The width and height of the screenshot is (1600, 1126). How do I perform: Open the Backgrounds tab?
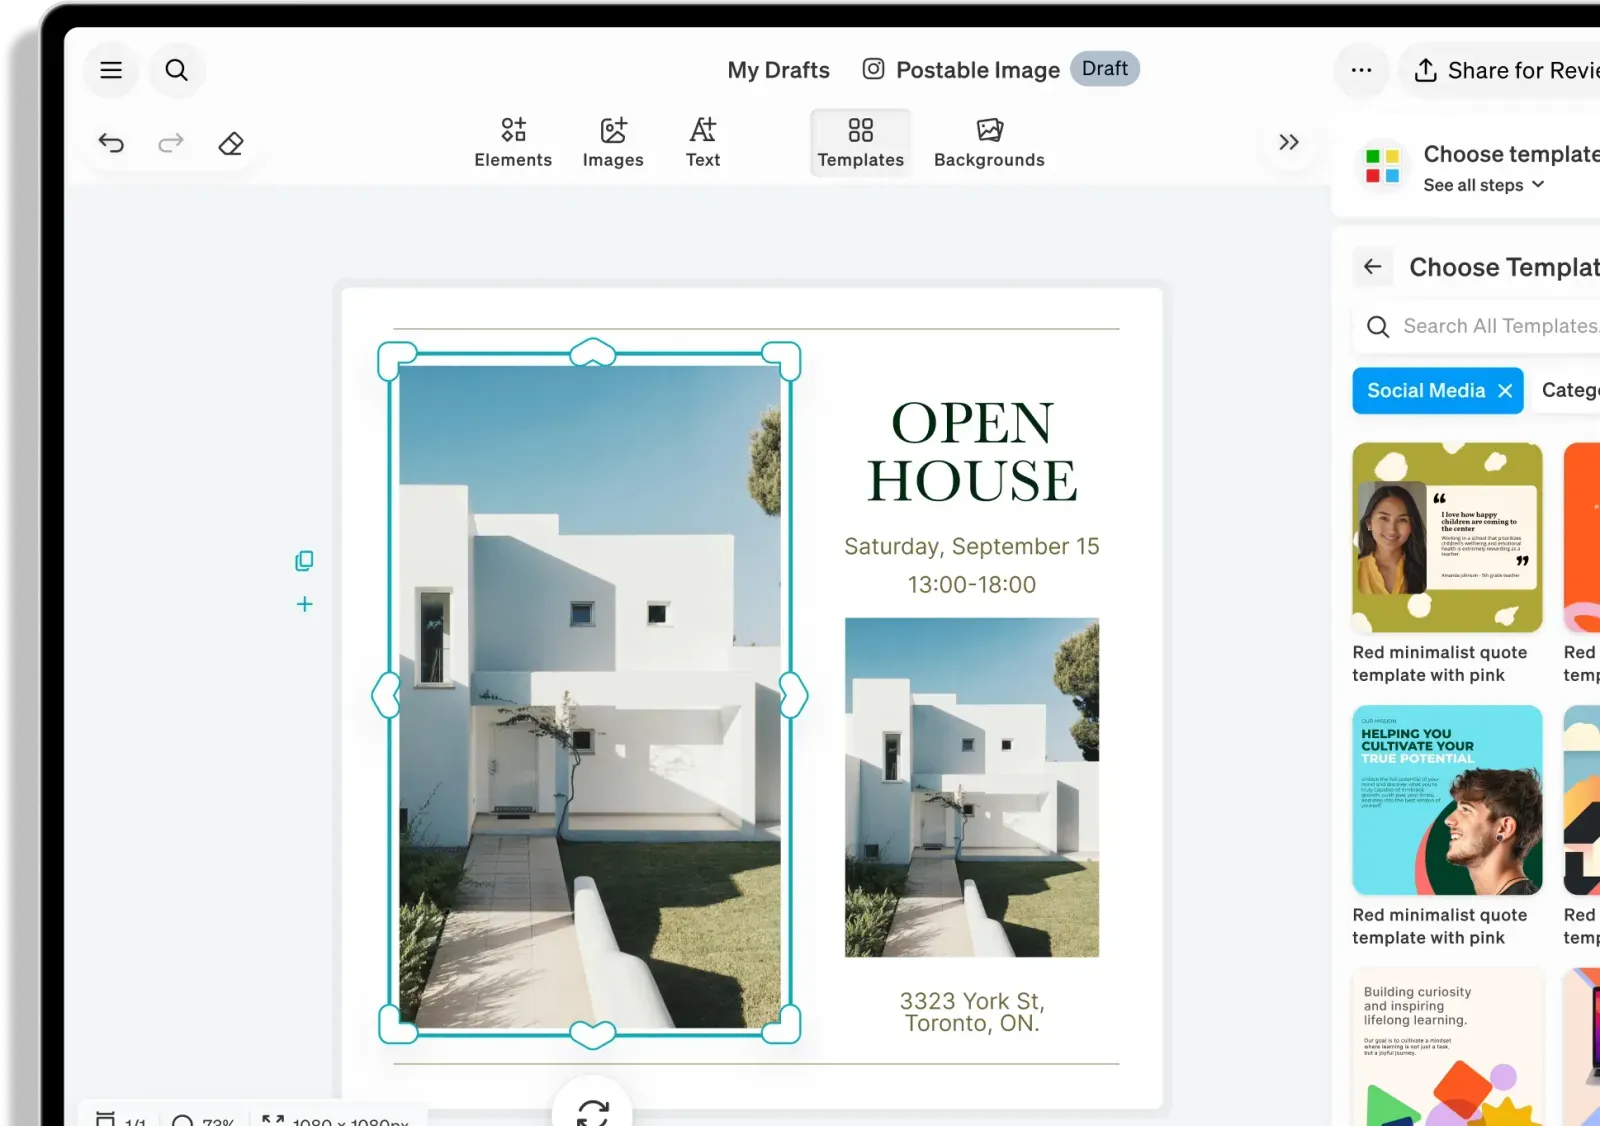click(x=989, y=143)
